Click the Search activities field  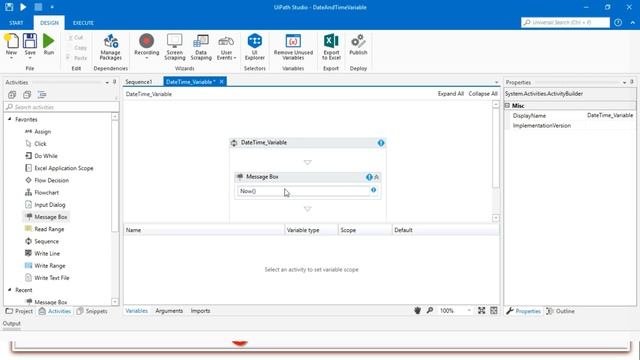[62, 107]
